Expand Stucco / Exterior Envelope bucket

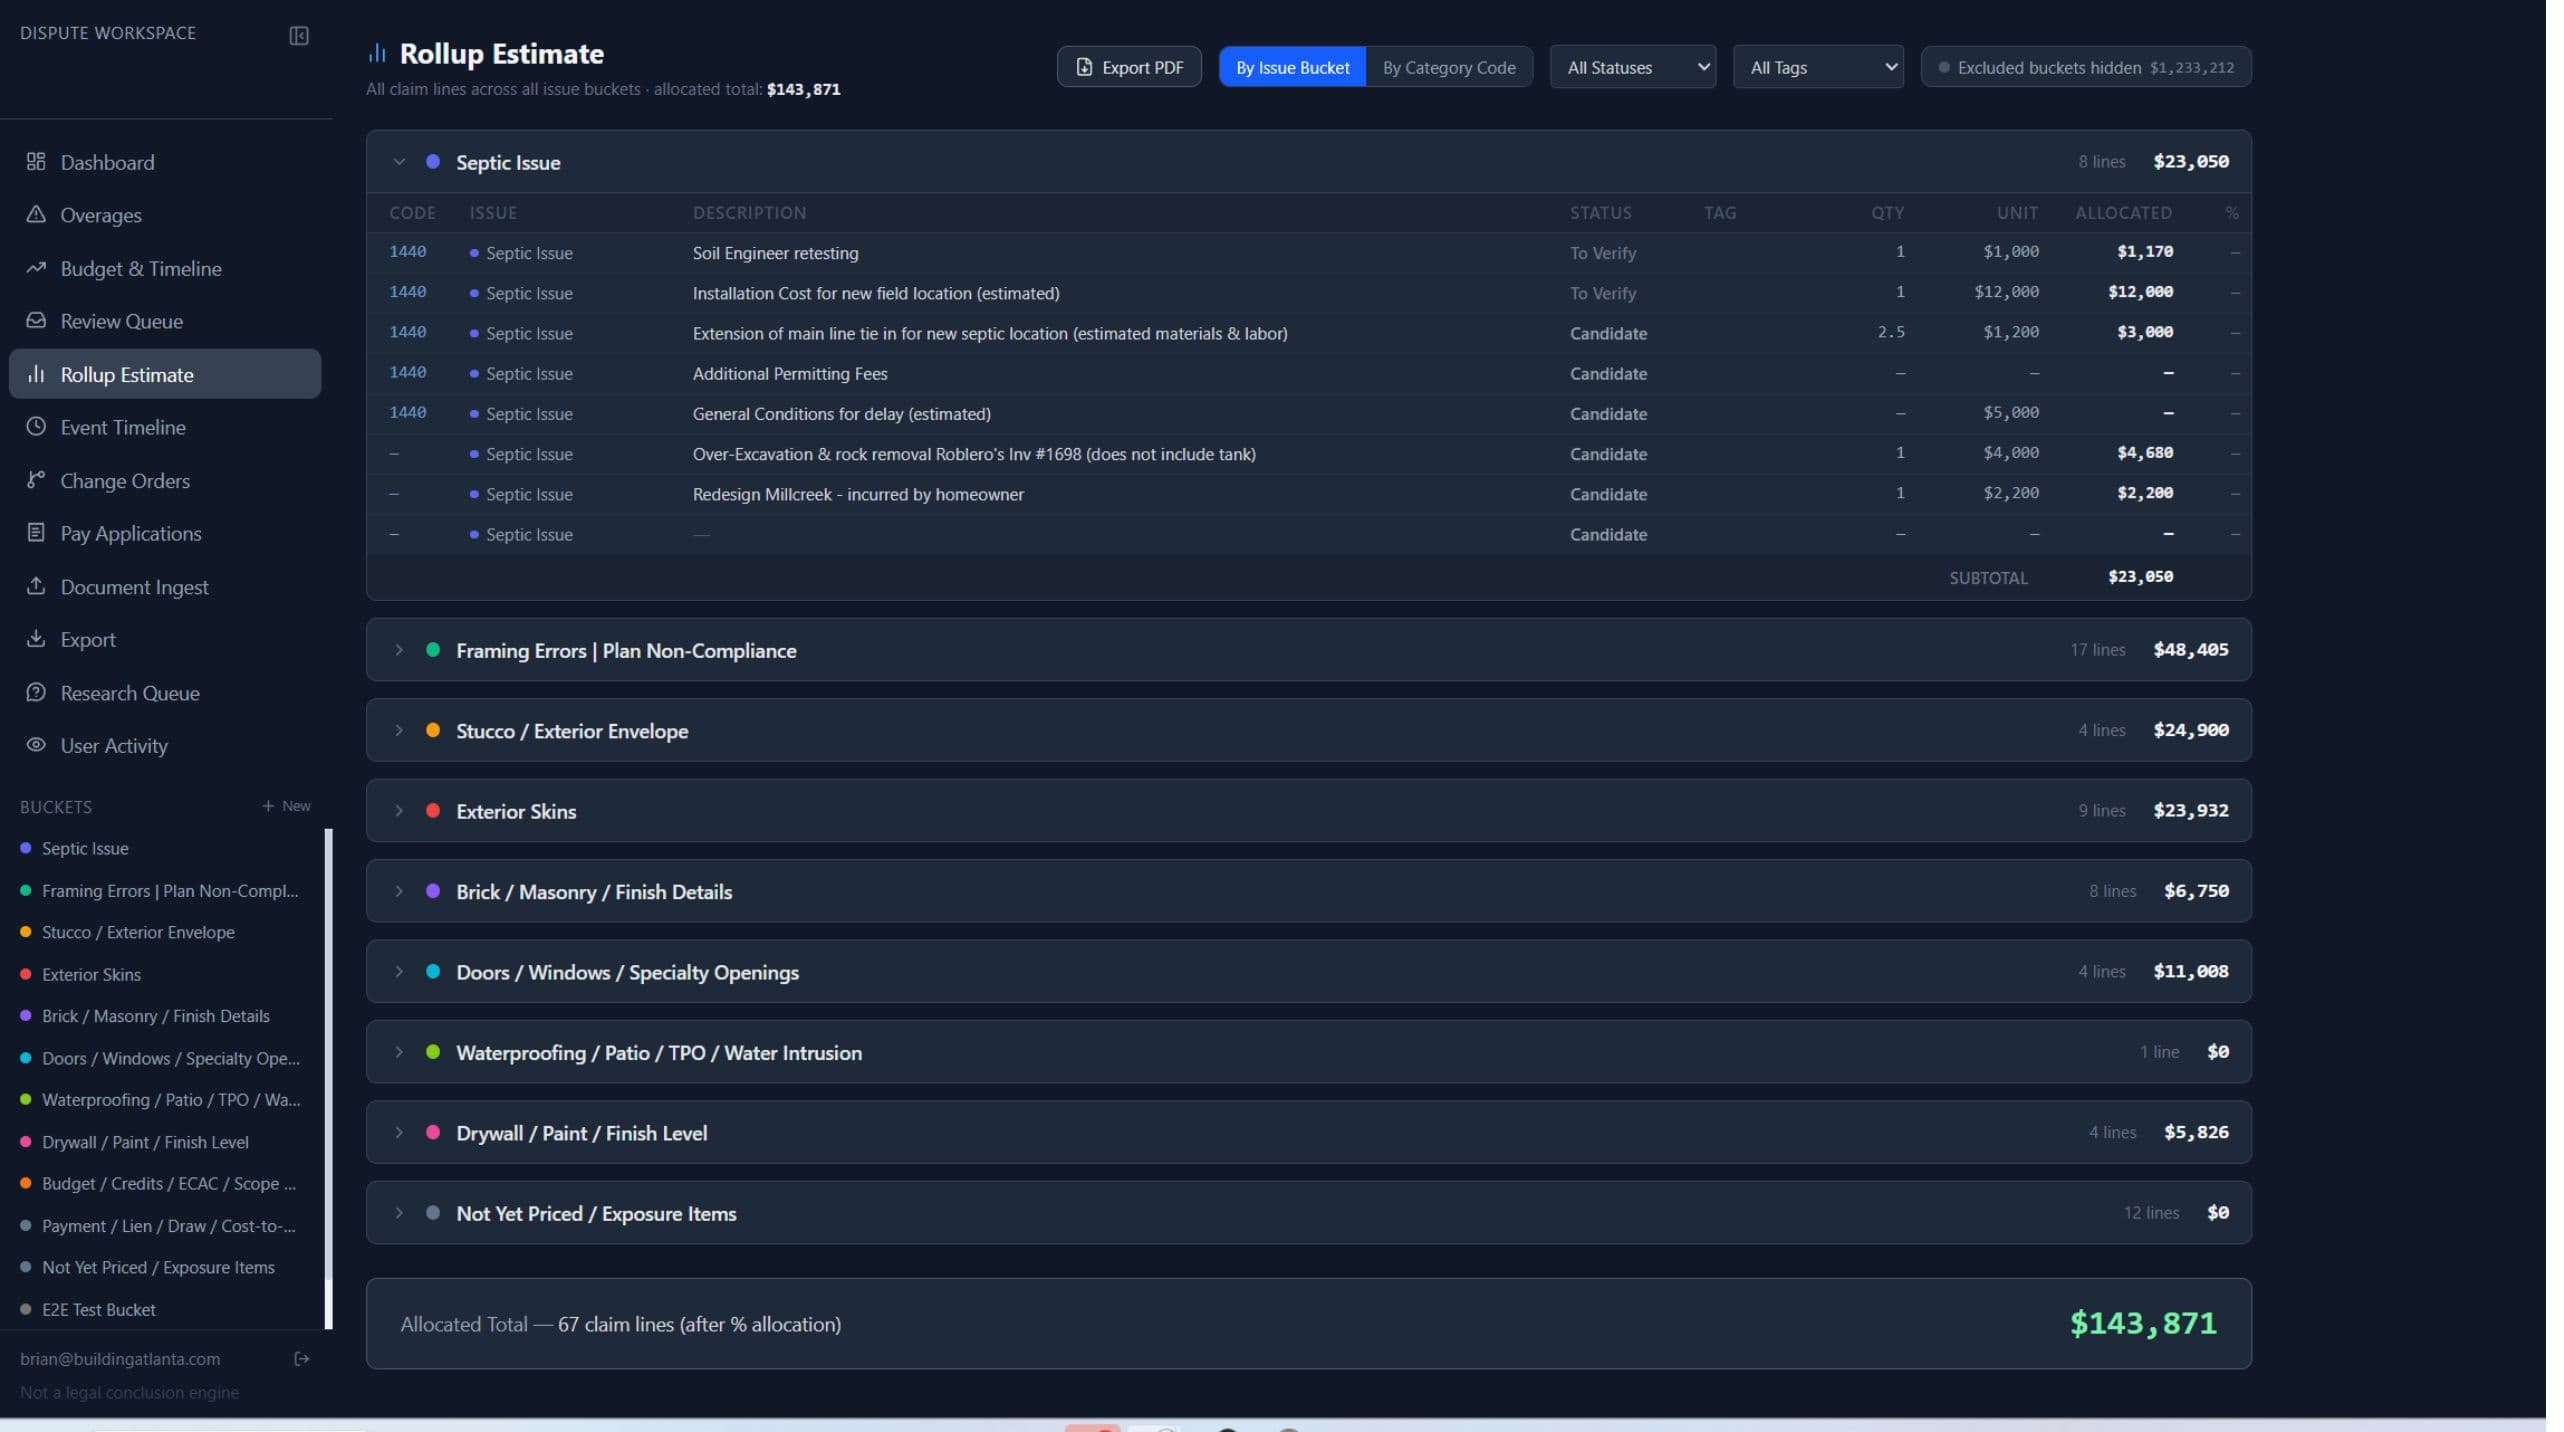(399, 731)
